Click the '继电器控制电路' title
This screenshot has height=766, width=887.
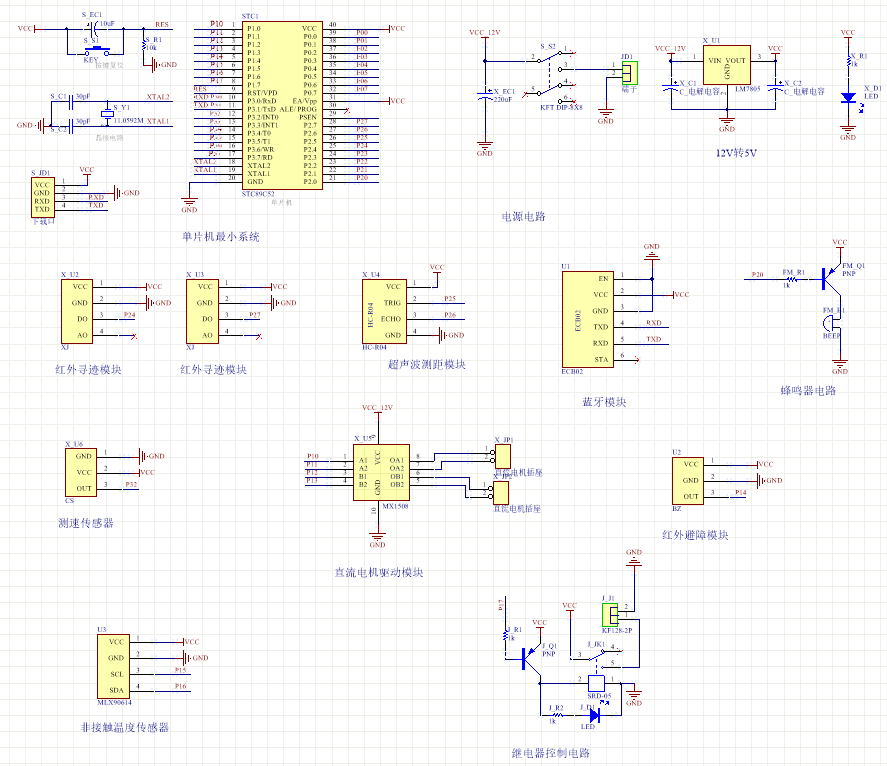coord(550,752)
